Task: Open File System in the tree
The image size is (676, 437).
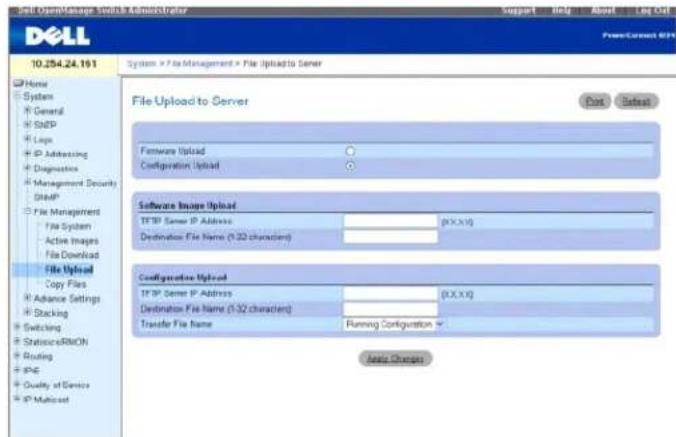Action: tap(68, 226)
